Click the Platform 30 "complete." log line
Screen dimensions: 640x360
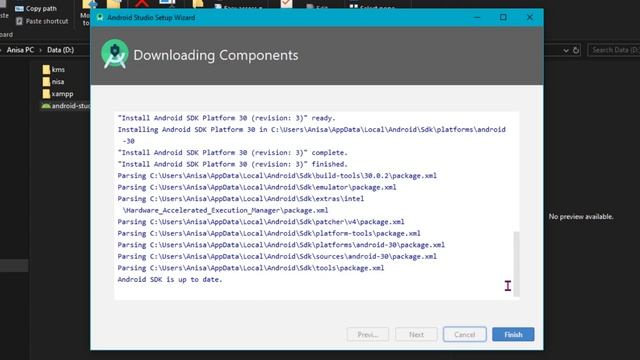click(x=233, y=153)
